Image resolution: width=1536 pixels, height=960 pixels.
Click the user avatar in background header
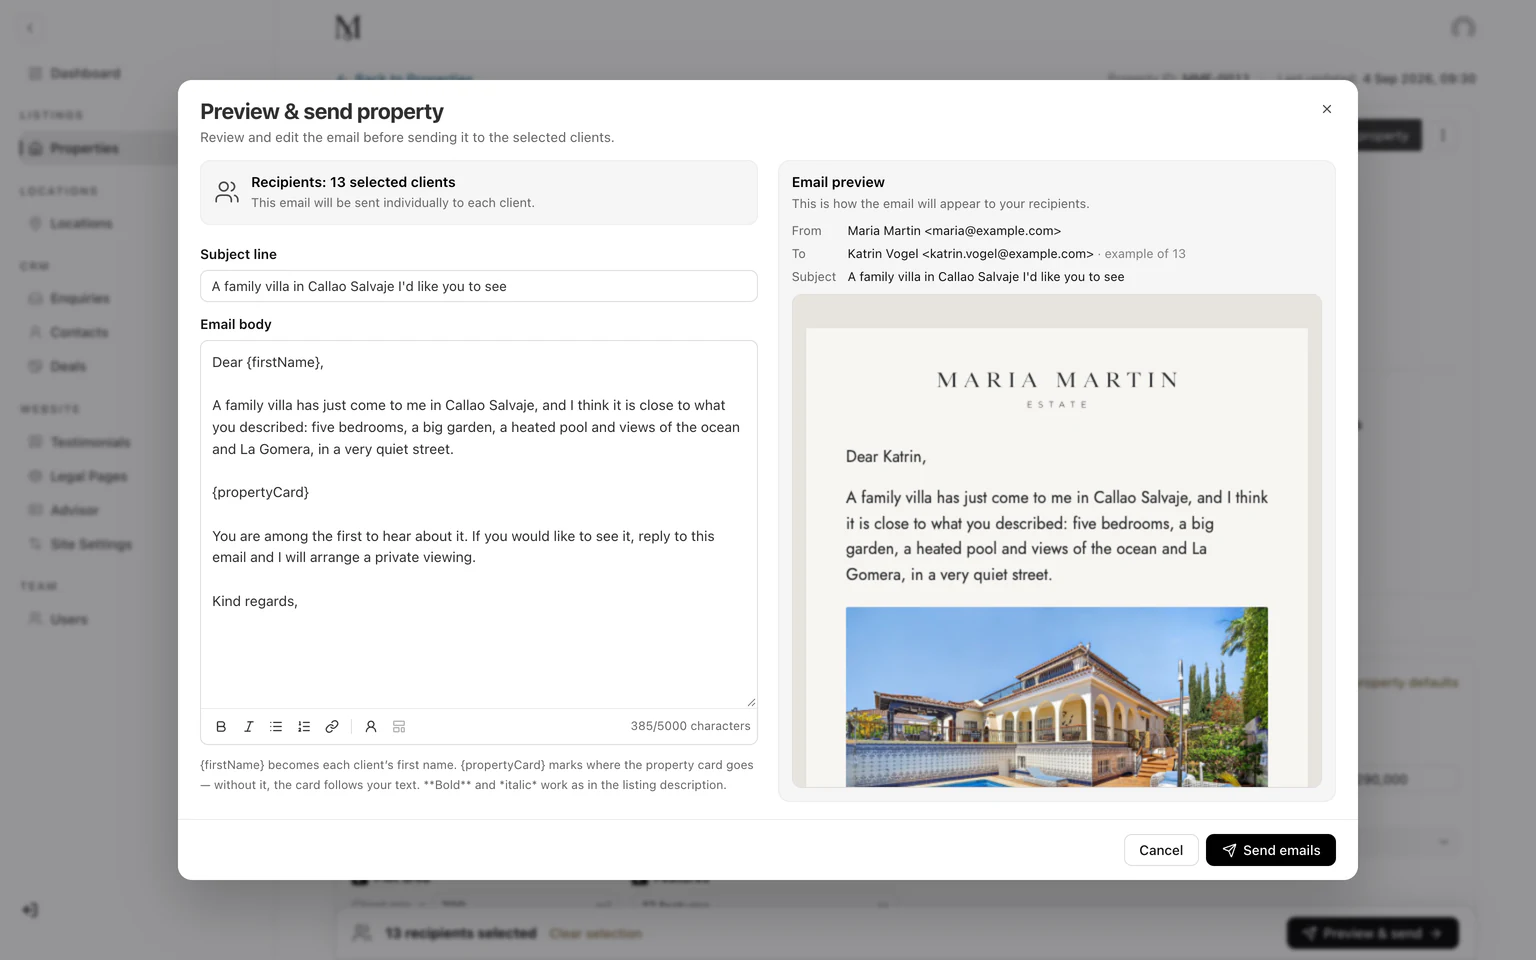coord(1463,27)
